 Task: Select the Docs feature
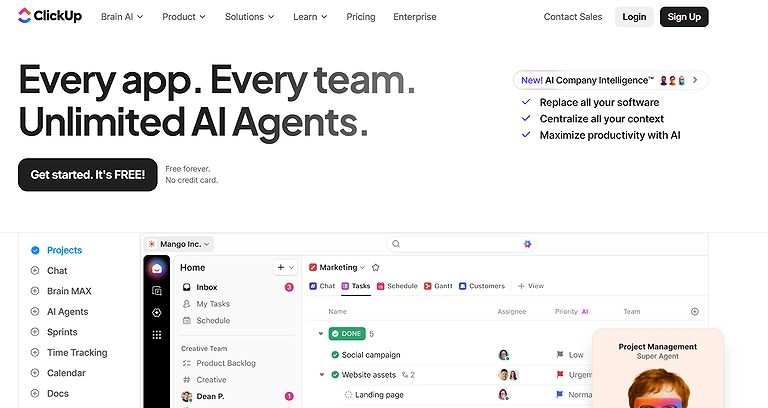[57, 393]
